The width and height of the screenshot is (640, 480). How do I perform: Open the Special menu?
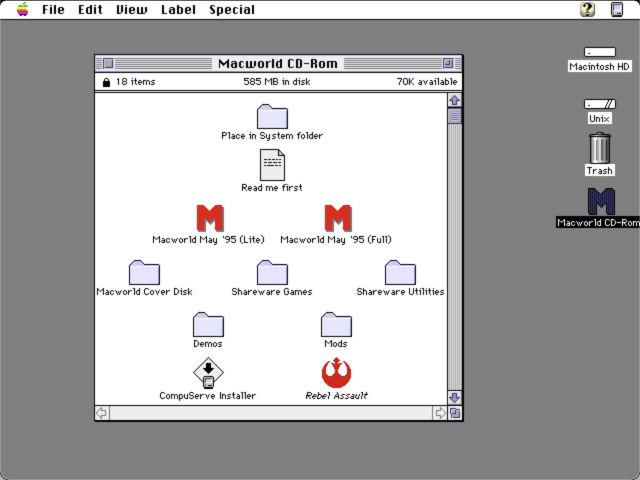(232, 9)
